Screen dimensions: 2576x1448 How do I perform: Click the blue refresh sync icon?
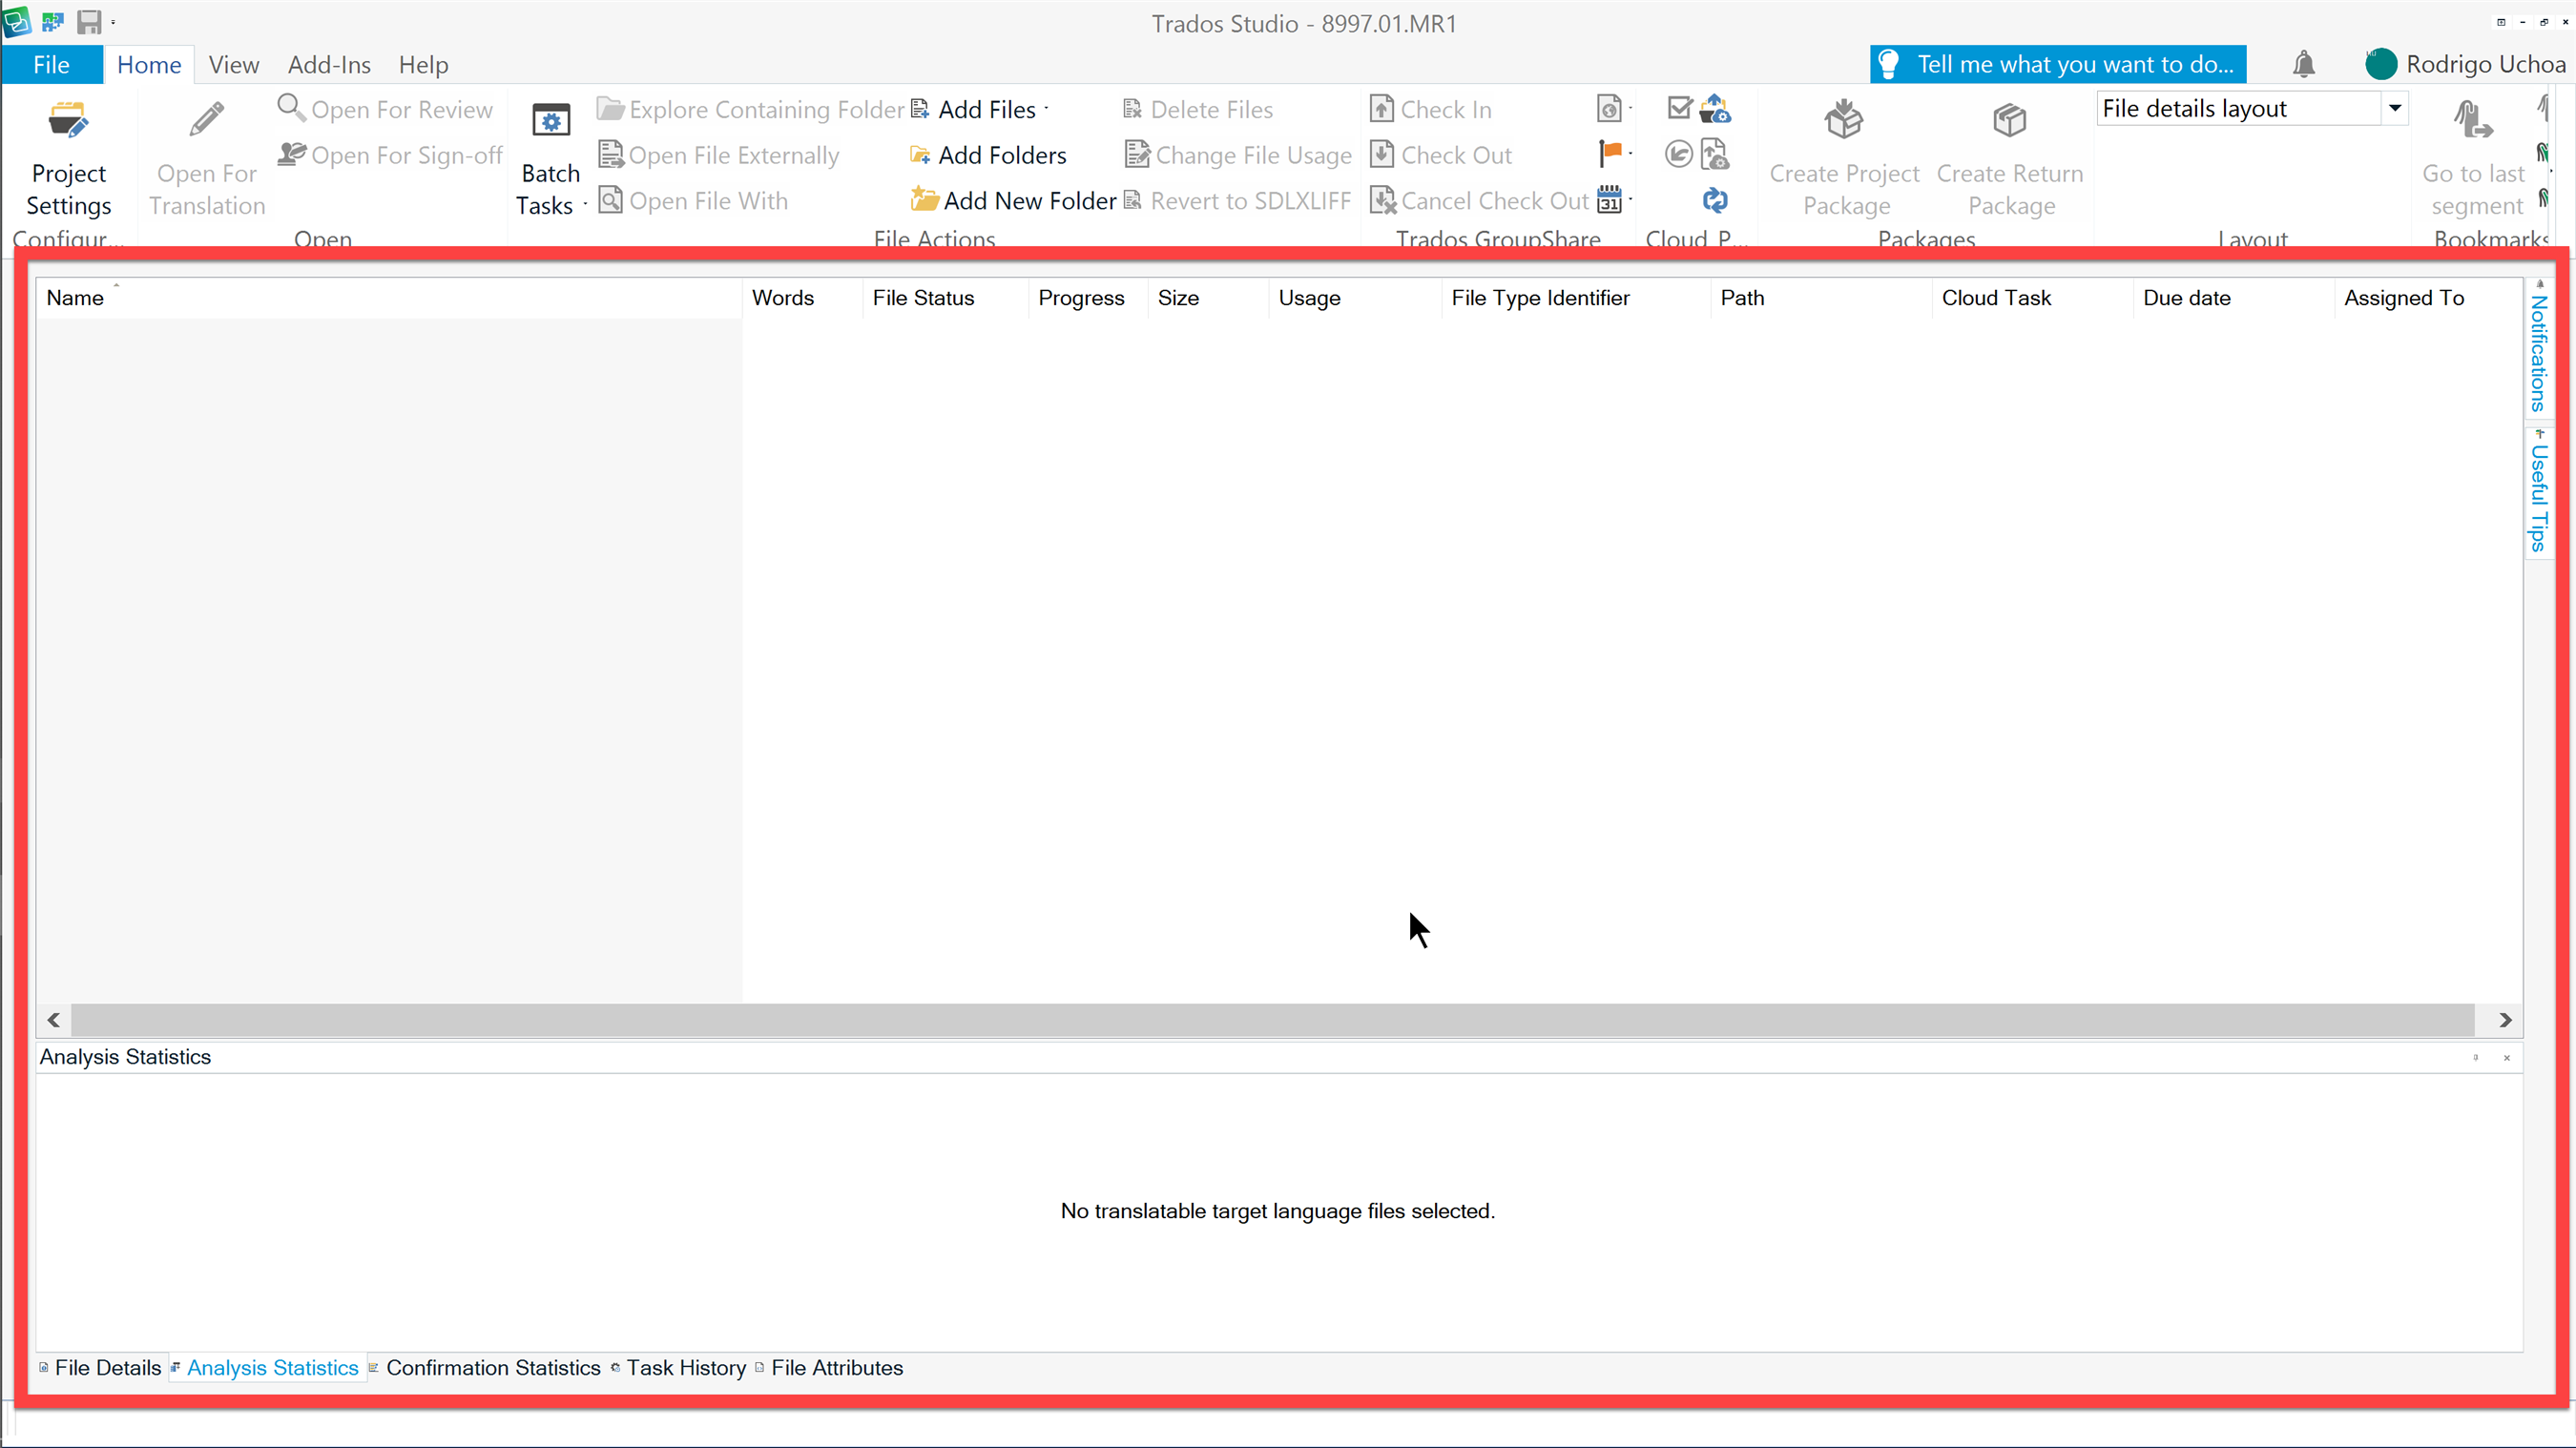click(x=1715, y=200)
